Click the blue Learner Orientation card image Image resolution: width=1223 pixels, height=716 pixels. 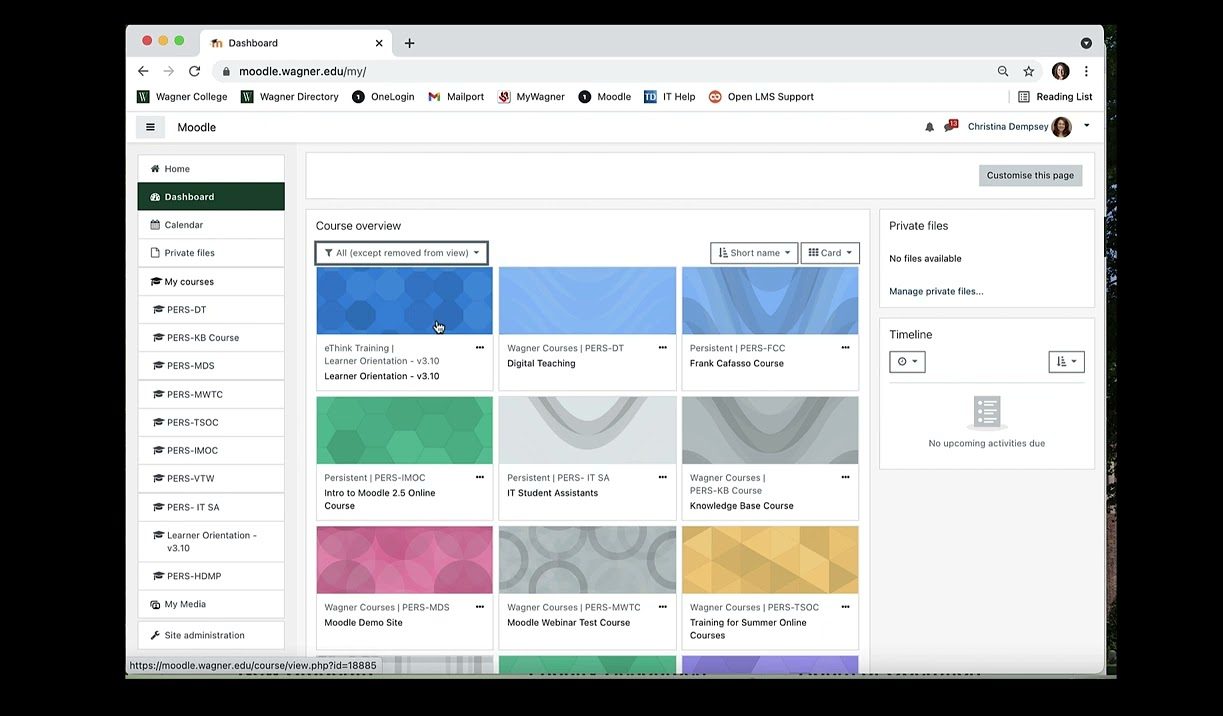pos(404,301)
